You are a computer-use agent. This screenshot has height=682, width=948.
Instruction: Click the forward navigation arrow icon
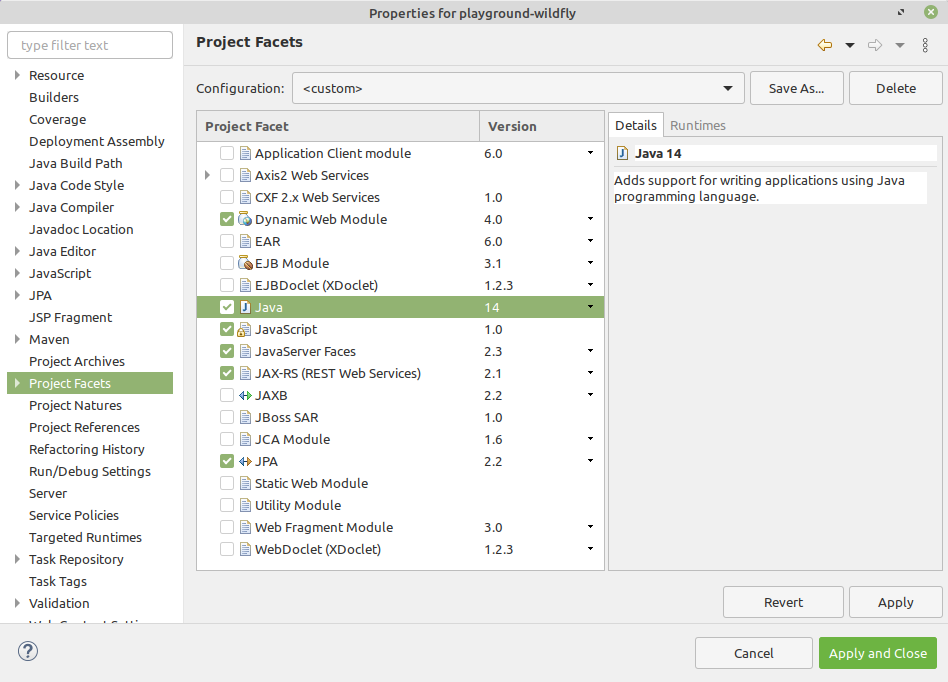click(873, 45)
